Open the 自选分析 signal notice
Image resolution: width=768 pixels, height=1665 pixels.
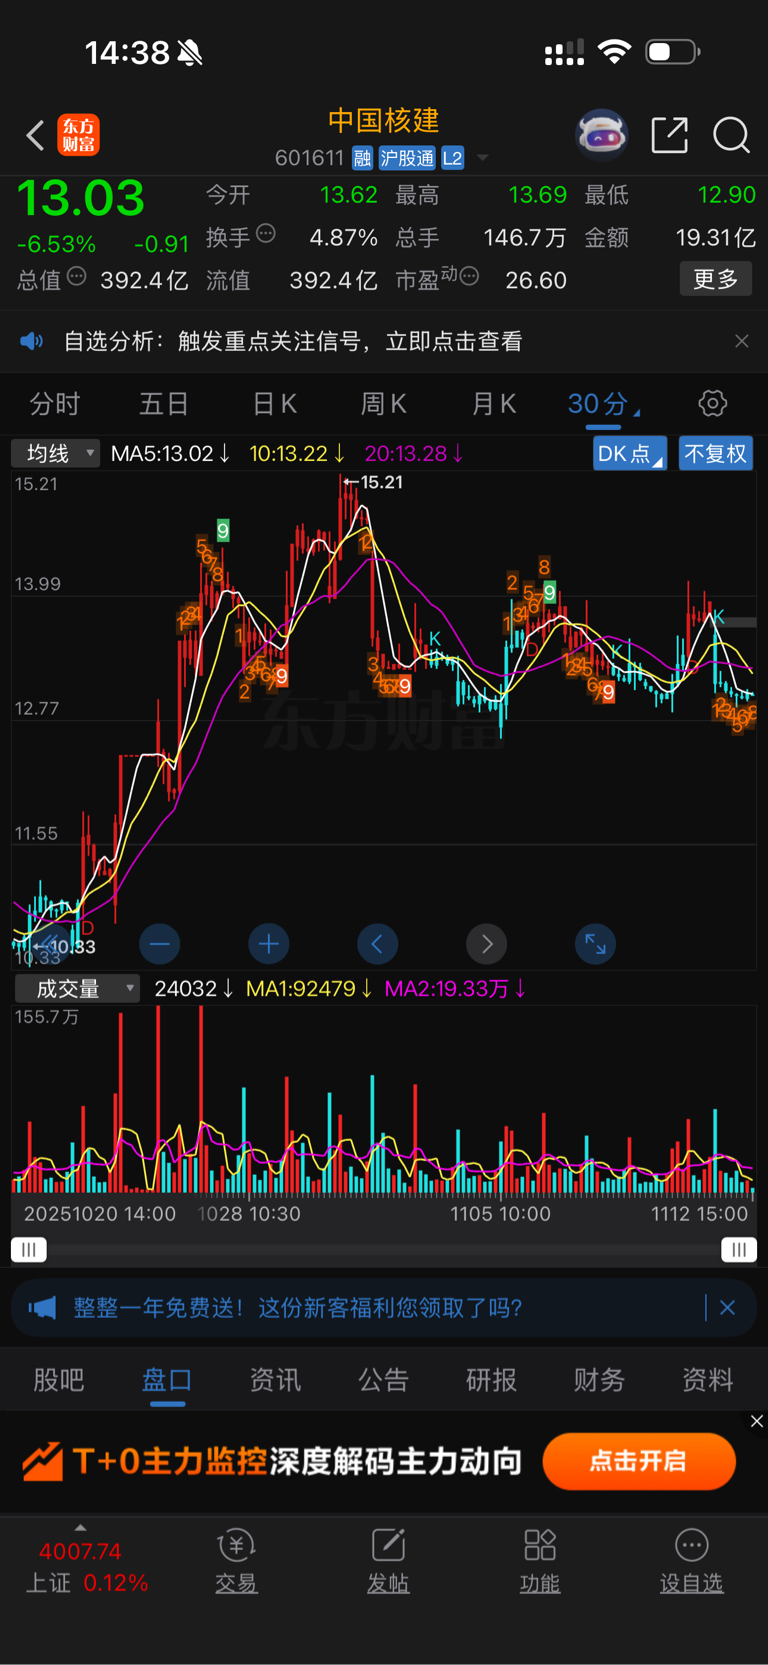point(293,342)
